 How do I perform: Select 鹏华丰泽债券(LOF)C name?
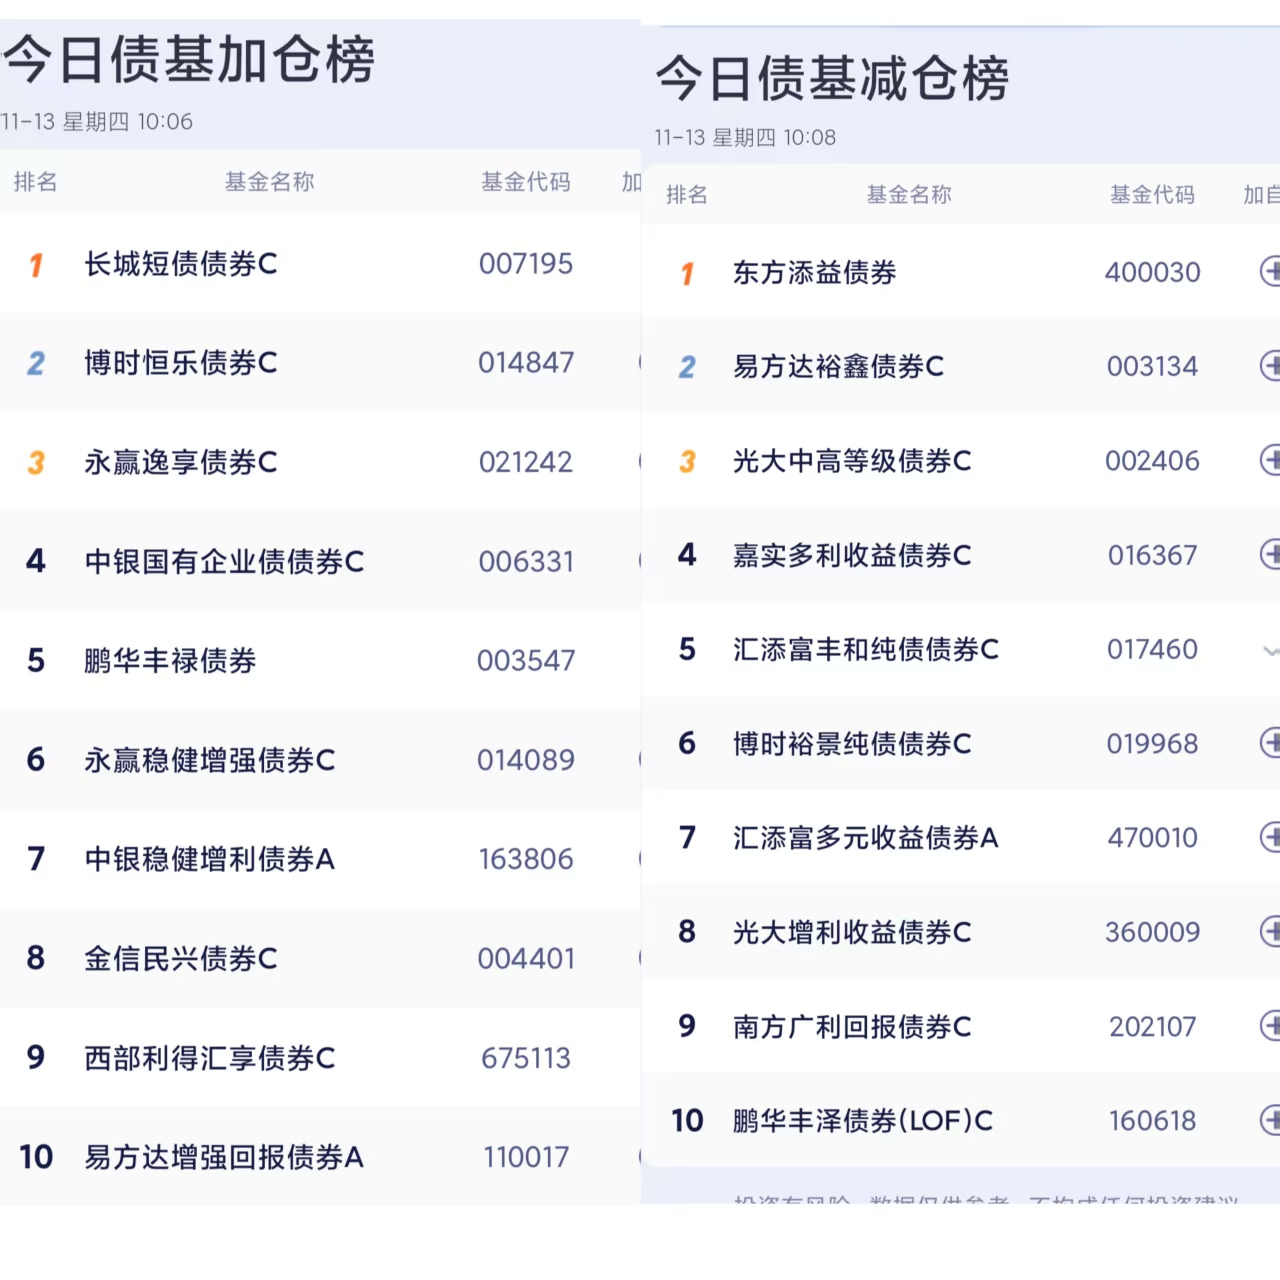(863, 1120)
